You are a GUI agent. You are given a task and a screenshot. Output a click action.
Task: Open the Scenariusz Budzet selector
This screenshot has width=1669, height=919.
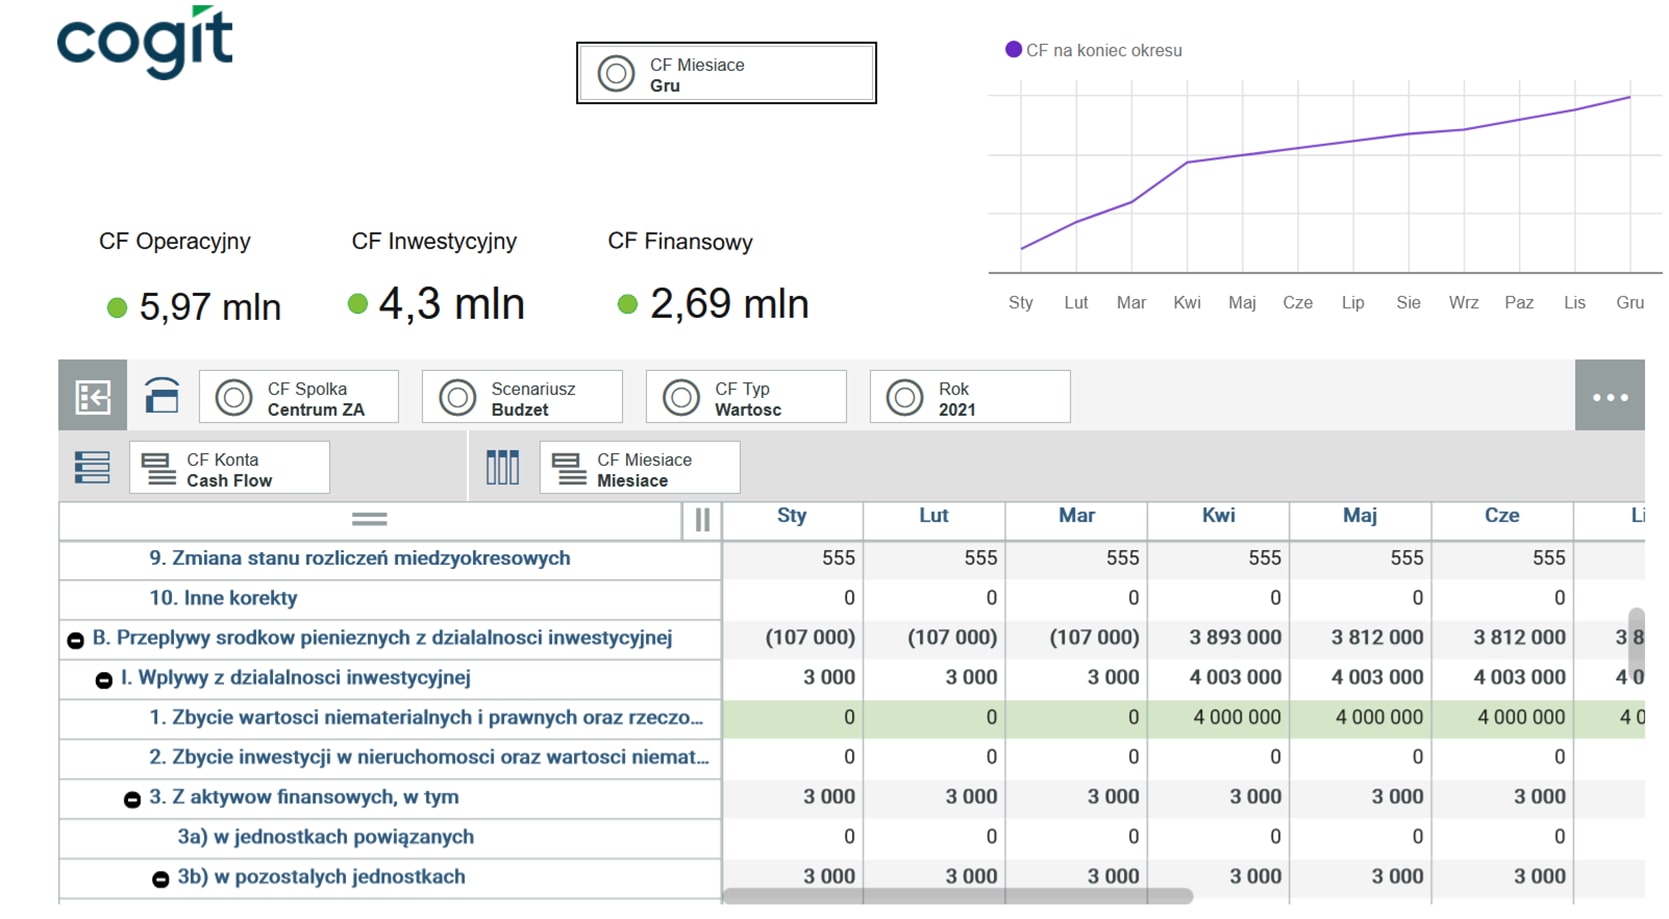point(522,397)
